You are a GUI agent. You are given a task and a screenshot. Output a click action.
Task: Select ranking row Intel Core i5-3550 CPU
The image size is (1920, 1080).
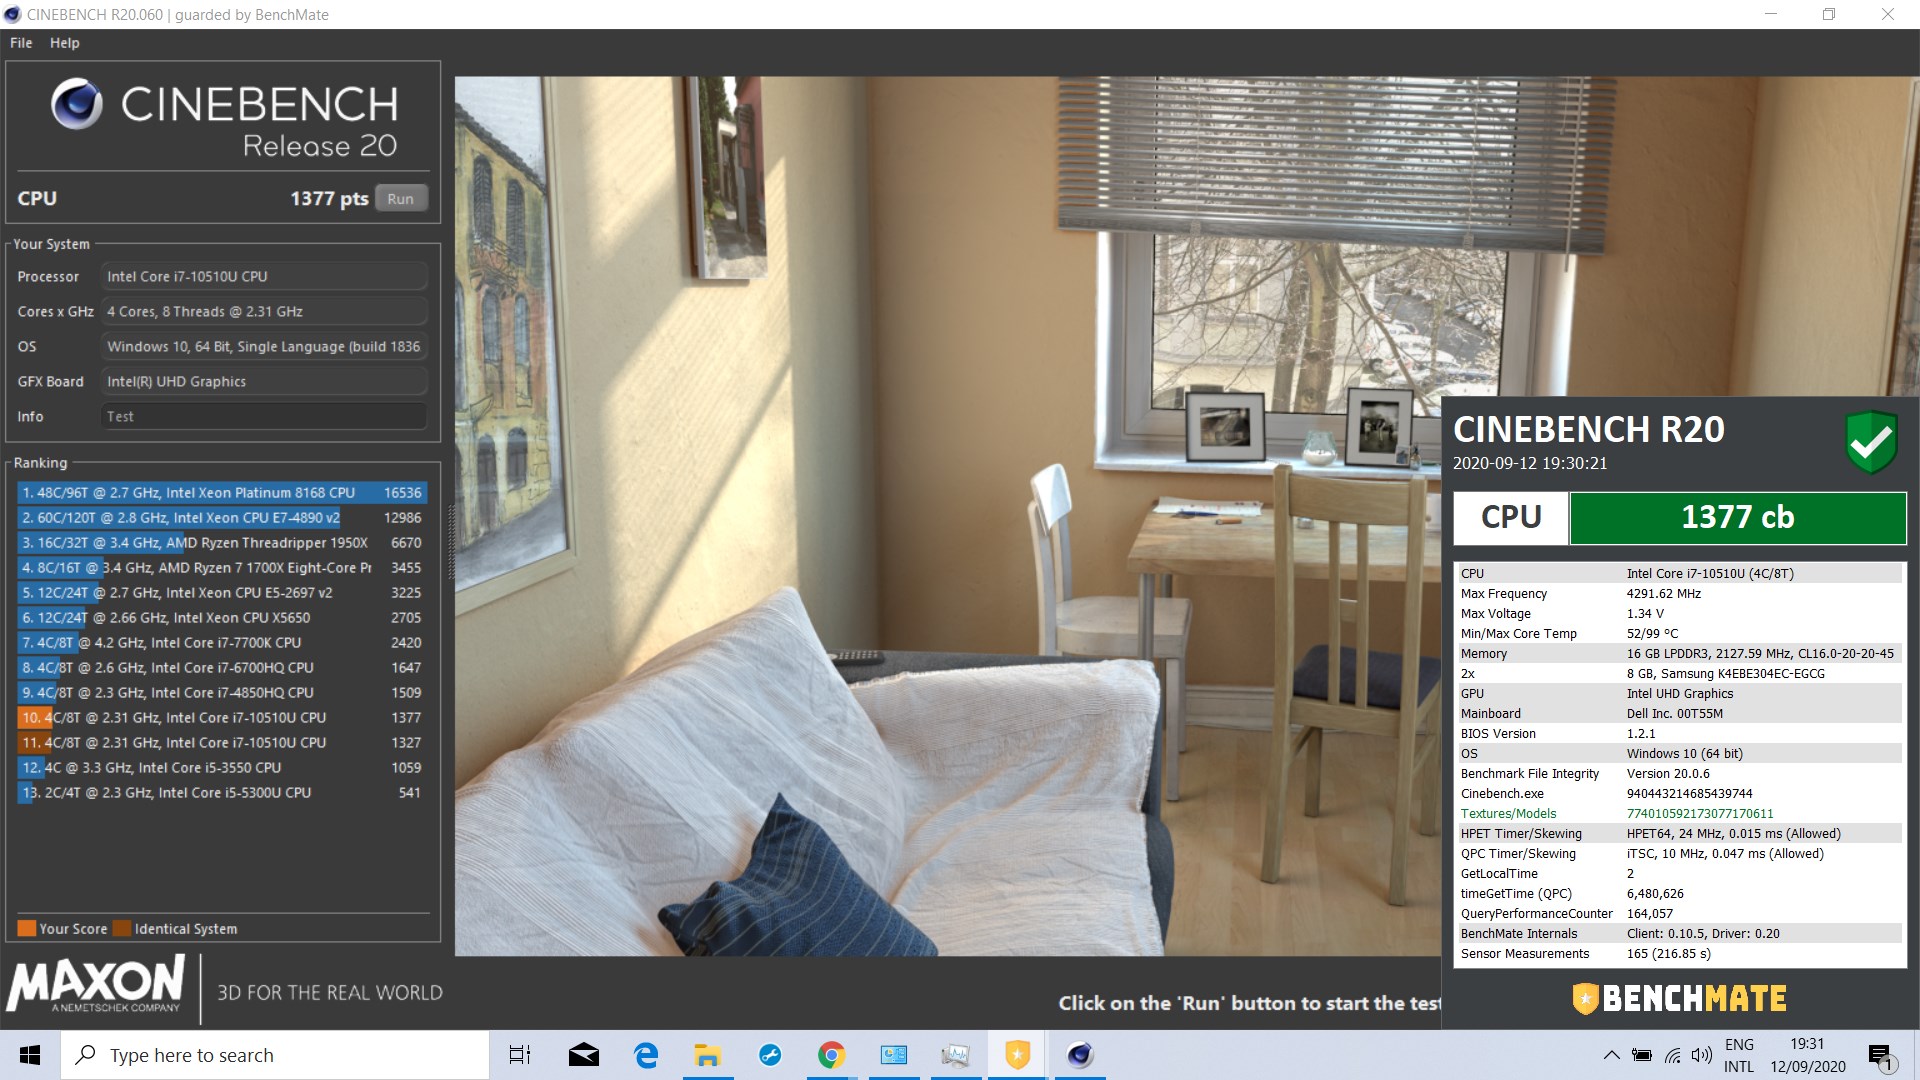(x=222, y=767)
